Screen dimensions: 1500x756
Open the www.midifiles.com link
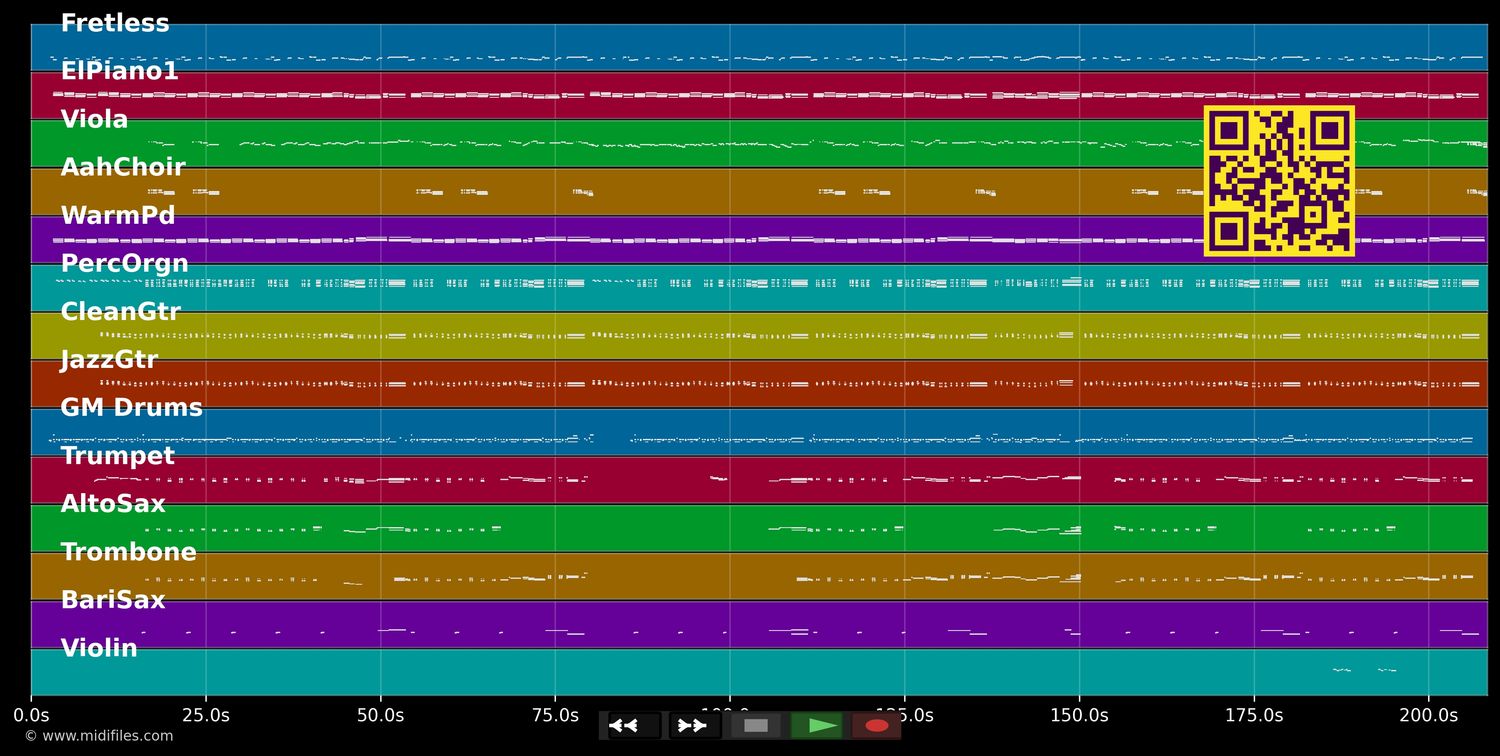click(x=98, y=736)
